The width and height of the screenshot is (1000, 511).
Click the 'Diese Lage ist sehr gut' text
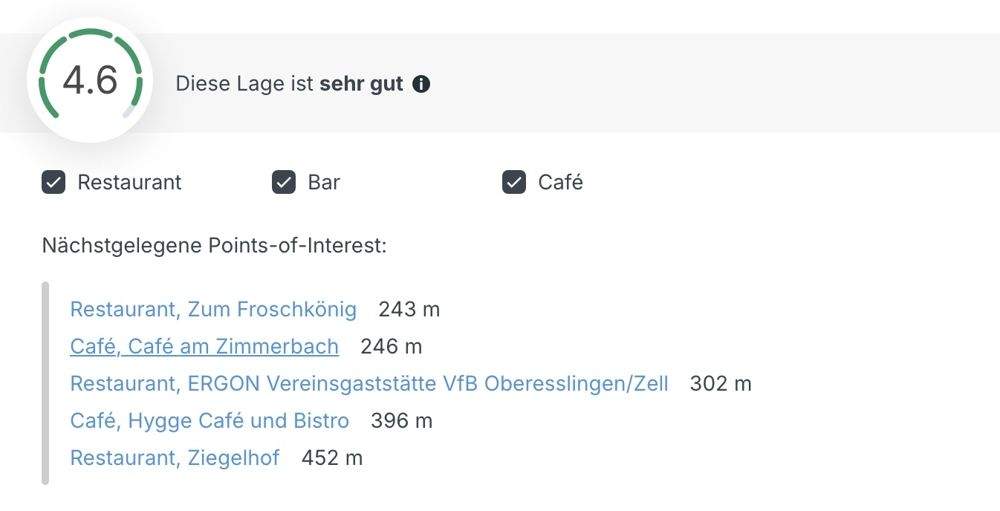point(289,84)
